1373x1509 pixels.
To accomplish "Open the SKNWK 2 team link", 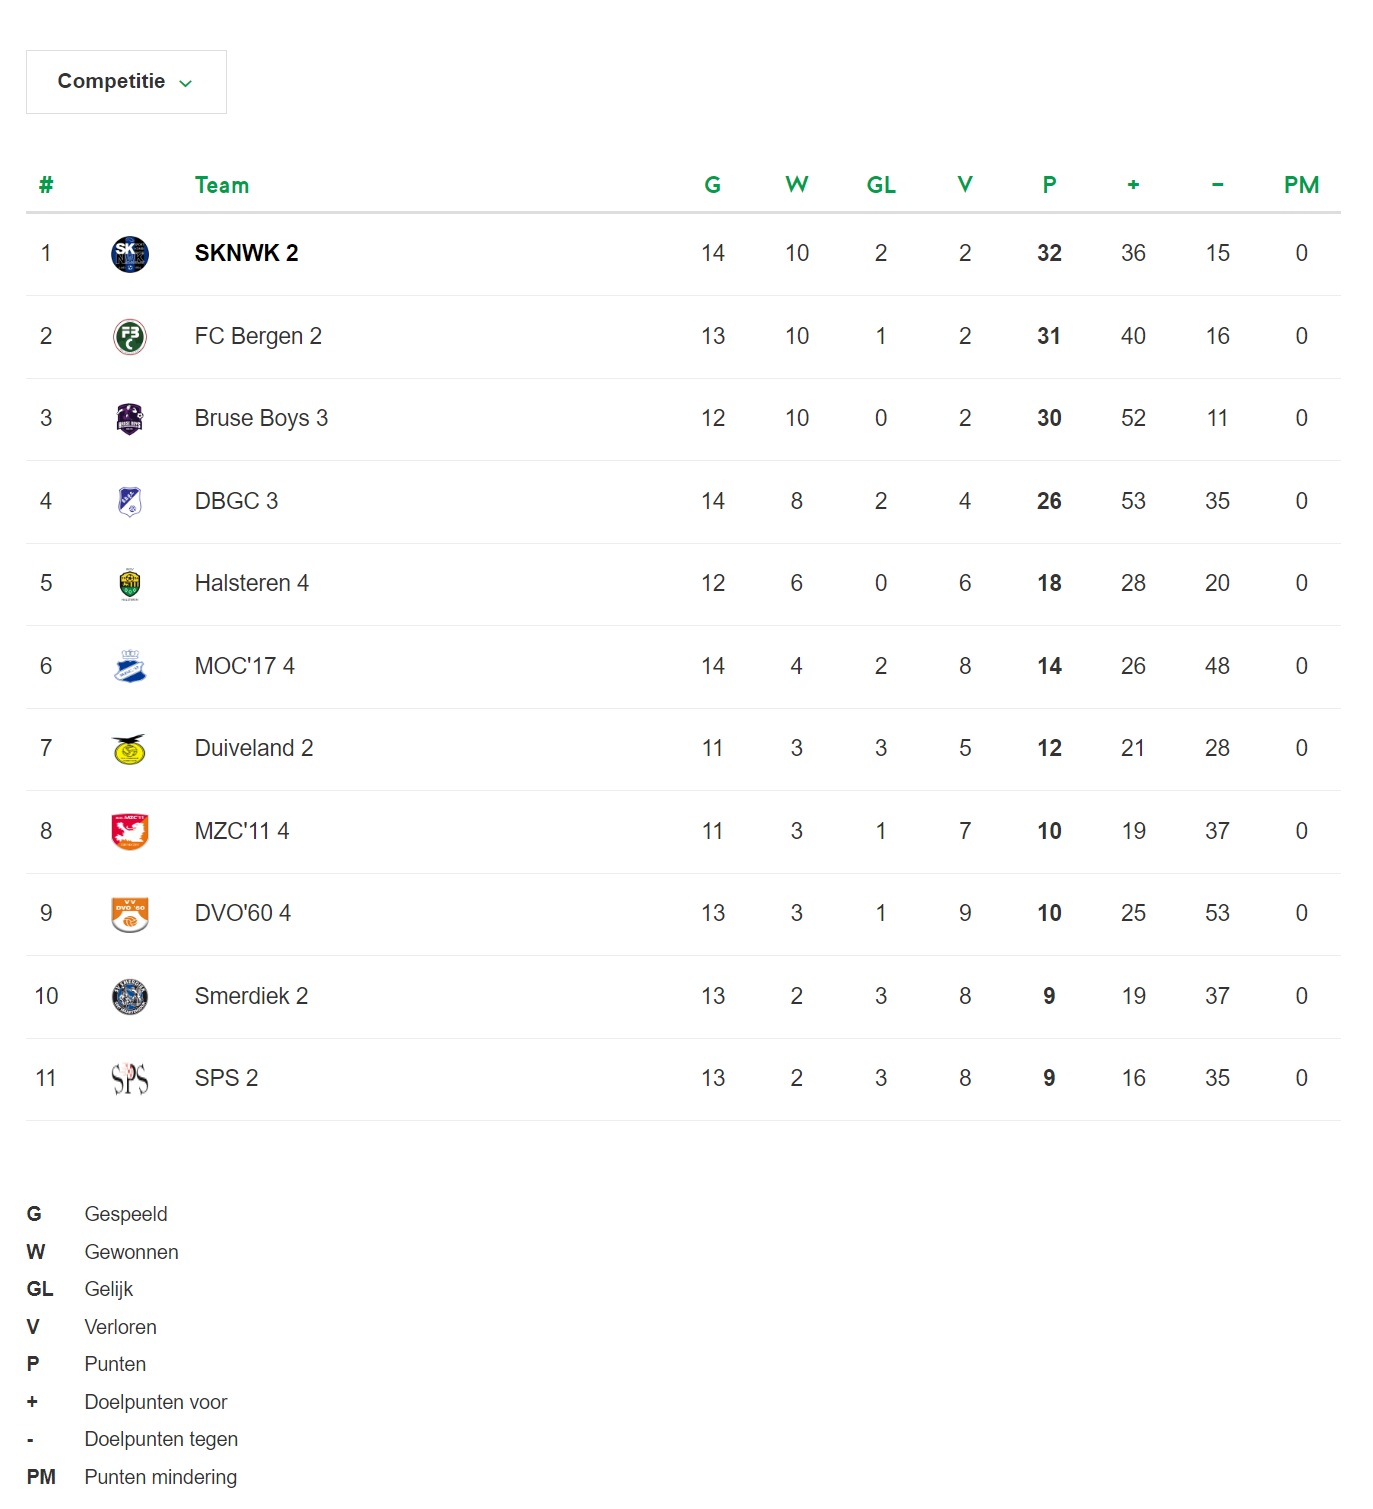I will 247,254.
